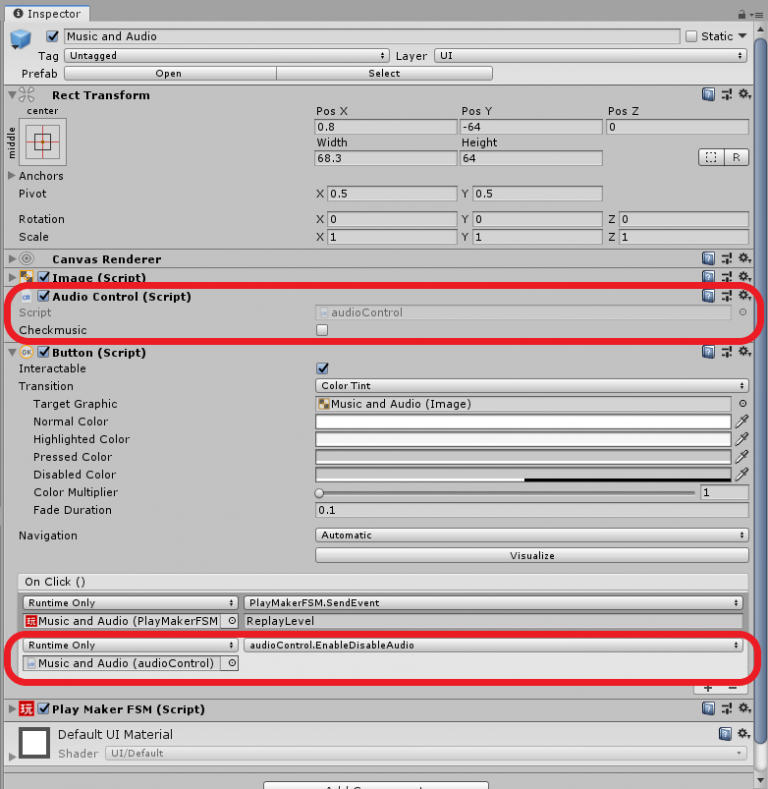
Task: Uncheck the Interactable checkbox
Action: (x=322, y=368)
